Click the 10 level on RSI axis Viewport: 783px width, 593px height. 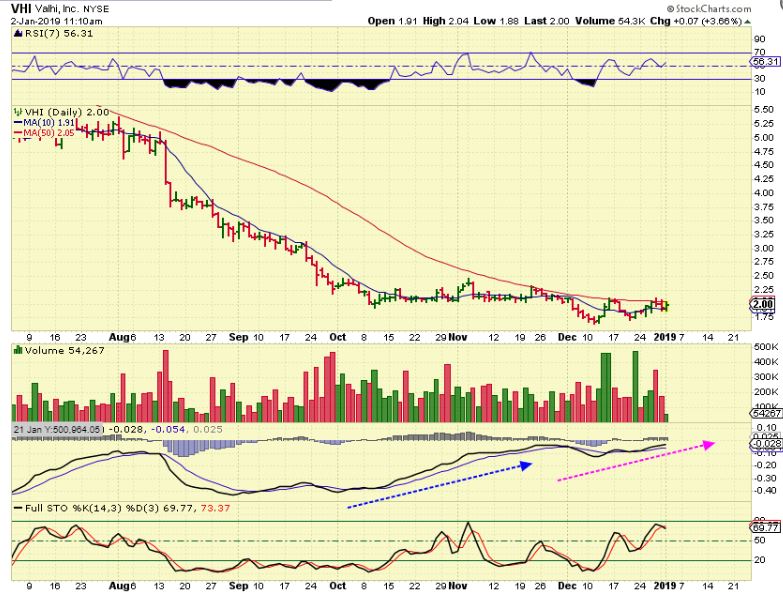tap(759, 91)
